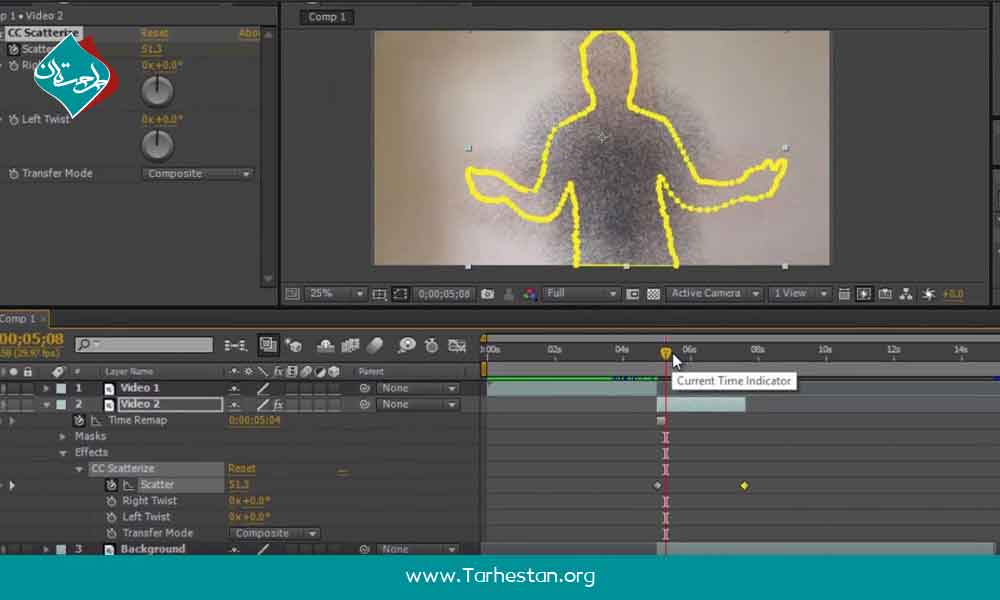The height and width of the screenshot is (600, 1000).
Task: Click the Draft 3D icon in timeline
Action: 293,345
